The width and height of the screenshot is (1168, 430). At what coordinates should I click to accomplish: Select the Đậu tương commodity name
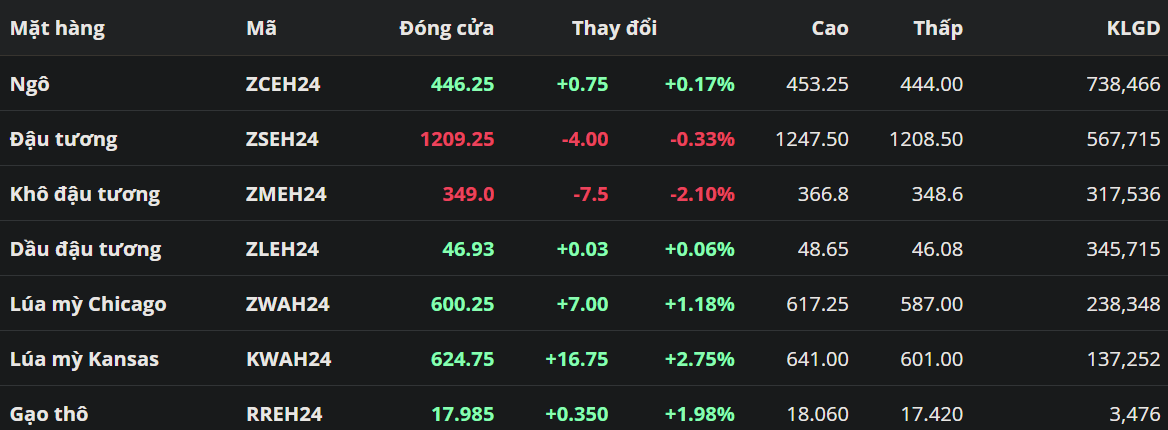[x=63, y=139]
